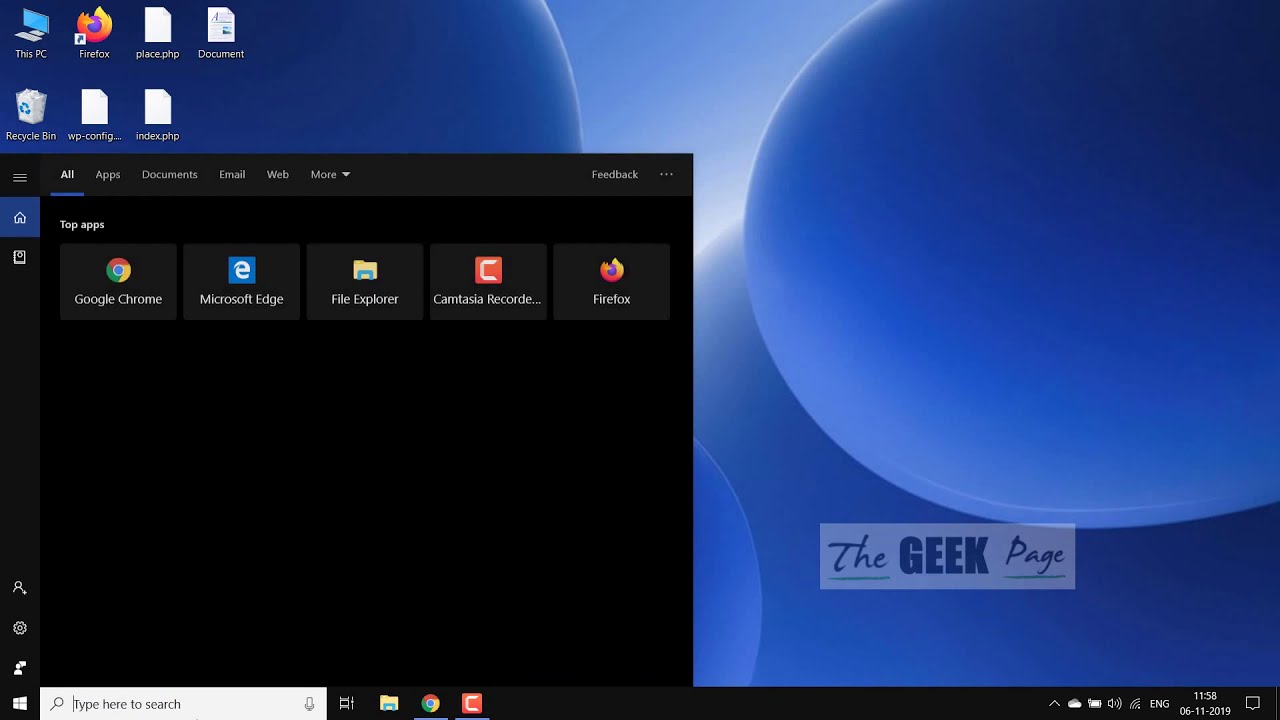The height and width of the screenshot is (720, 1280).
Task: Switch to Chrome on the taskbar
Action: pos(430,704)
